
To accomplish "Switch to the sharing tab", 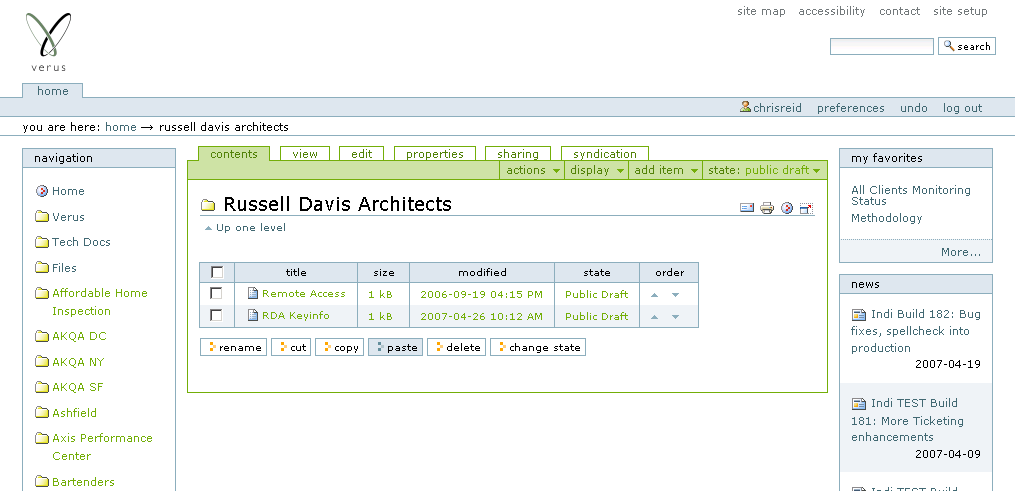I will (518, 154).
